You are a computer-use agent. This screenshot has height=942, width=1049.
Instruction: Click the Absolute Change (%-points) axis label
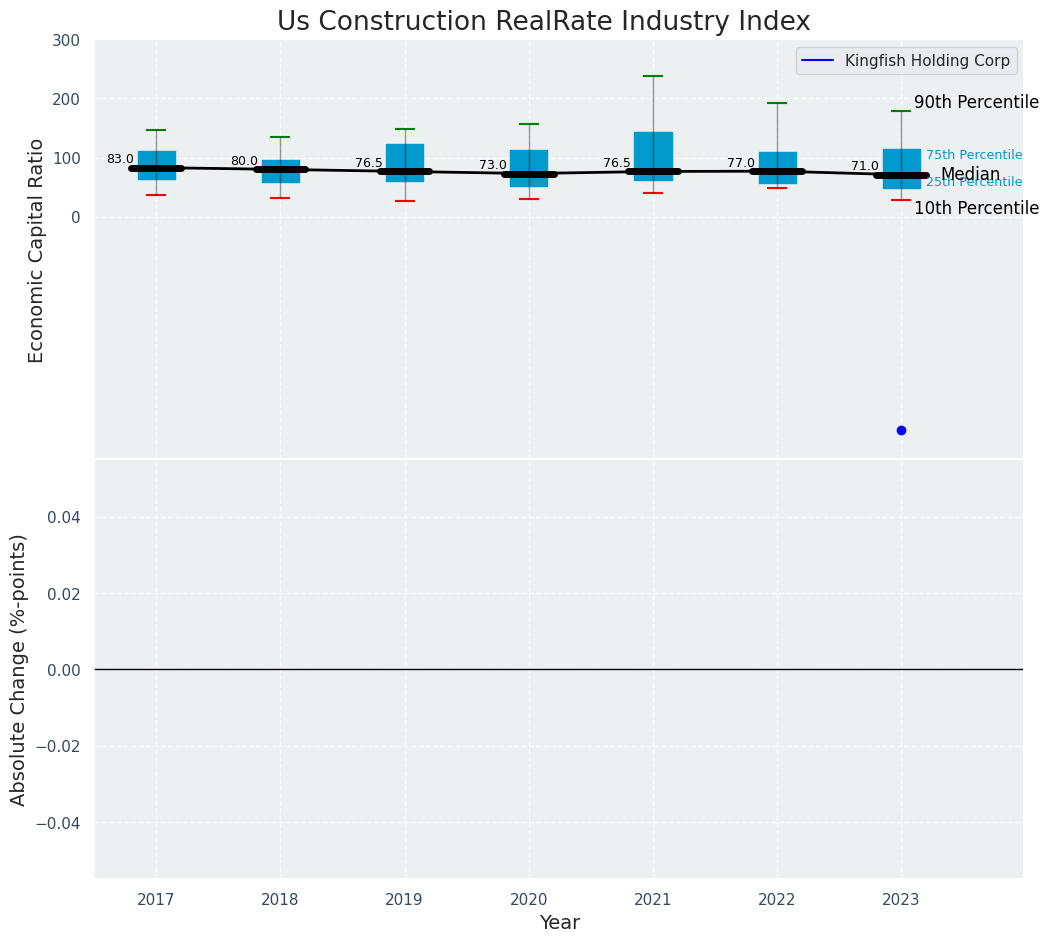[x=19, y=669]
